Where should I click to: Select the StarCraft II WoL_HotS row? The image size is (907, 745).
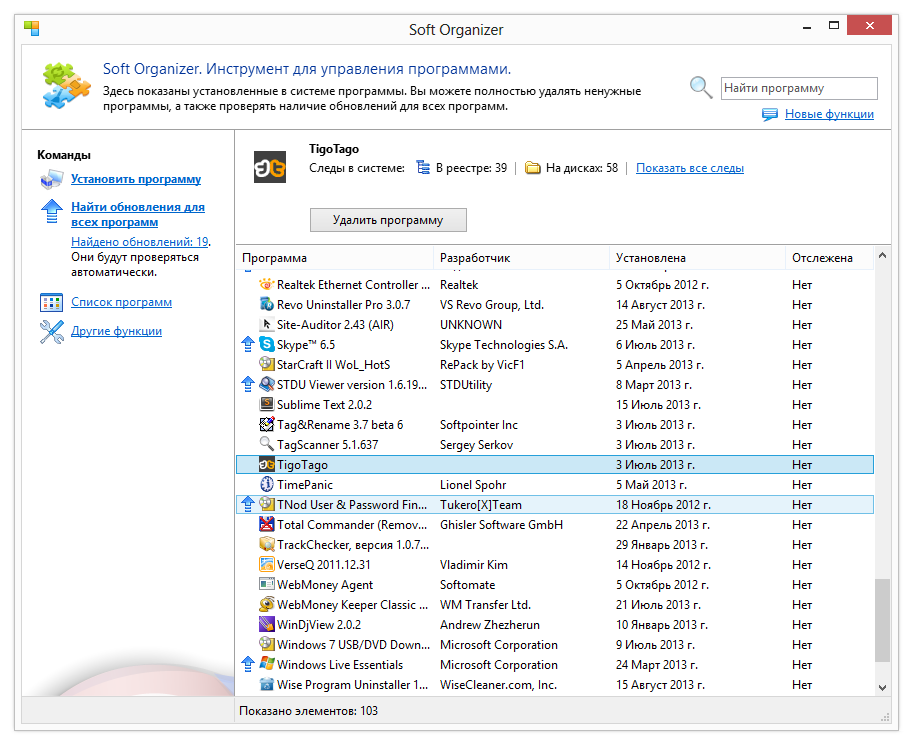point(555,364)
